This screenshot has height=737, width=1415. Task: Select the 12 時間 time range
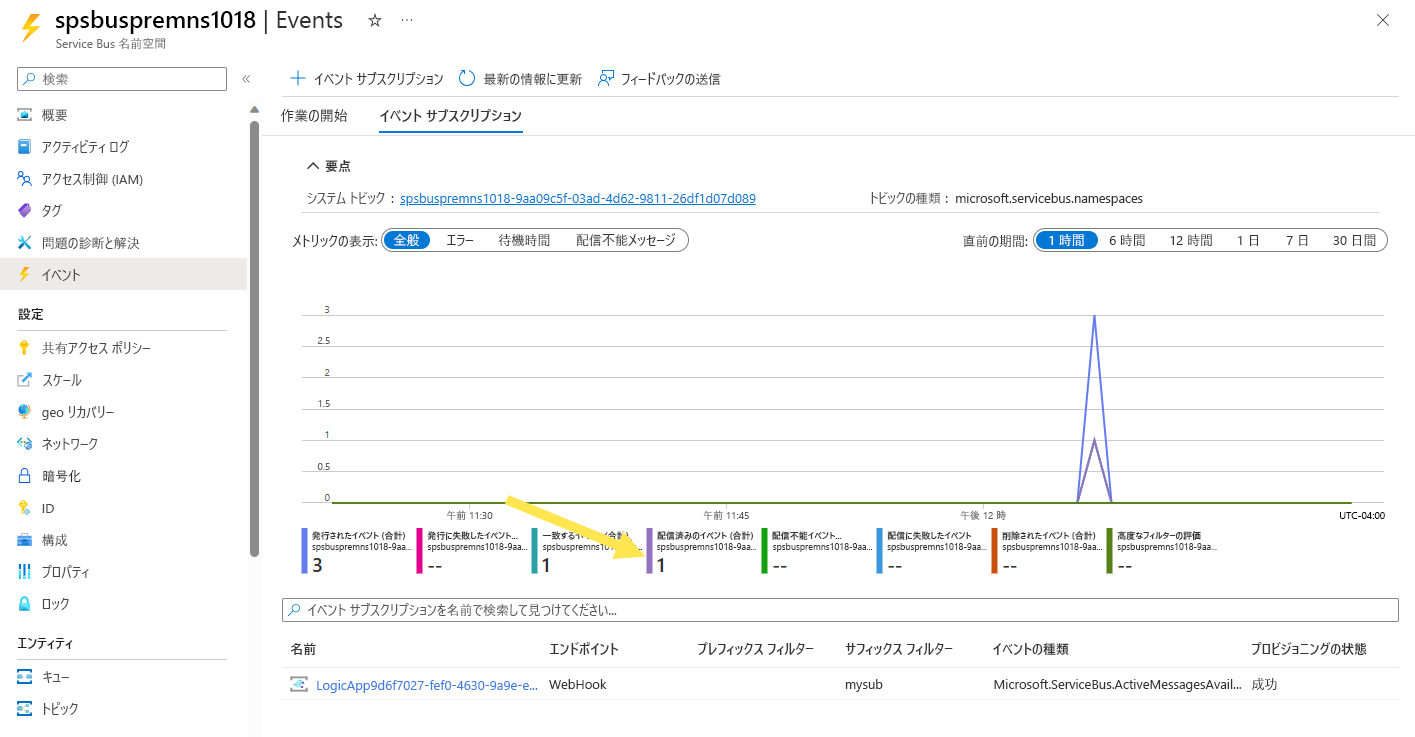point(1190,240)
